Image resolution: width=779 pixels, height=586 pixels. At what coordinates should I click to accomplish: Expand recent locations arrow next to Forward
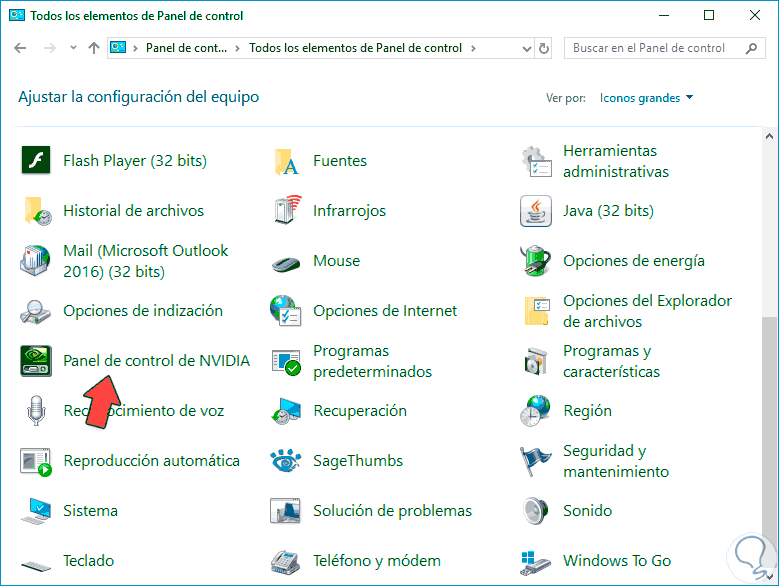[x=74, y=48]
